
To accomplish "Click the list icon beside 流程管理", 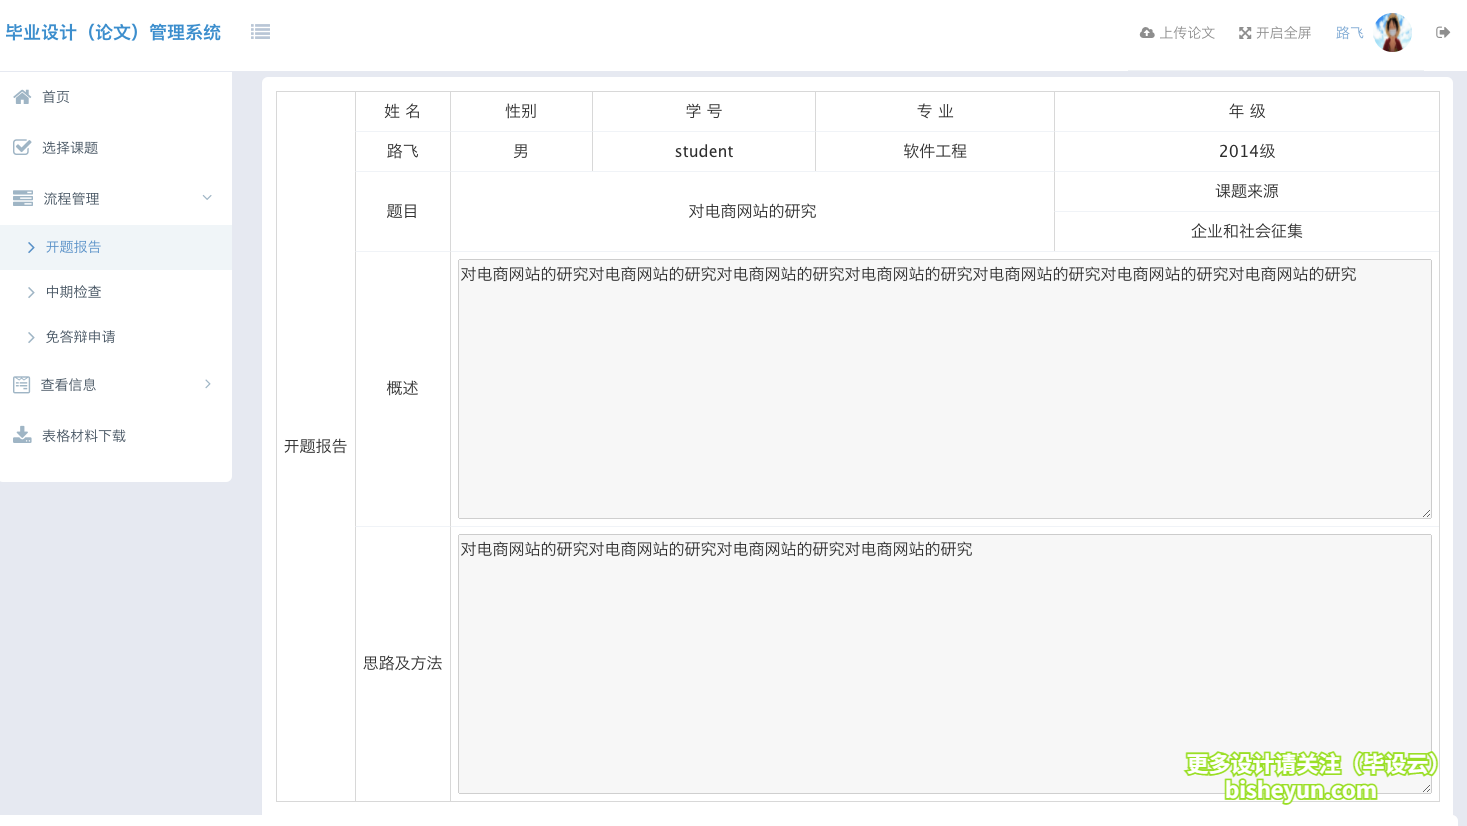I will (22, 198).
